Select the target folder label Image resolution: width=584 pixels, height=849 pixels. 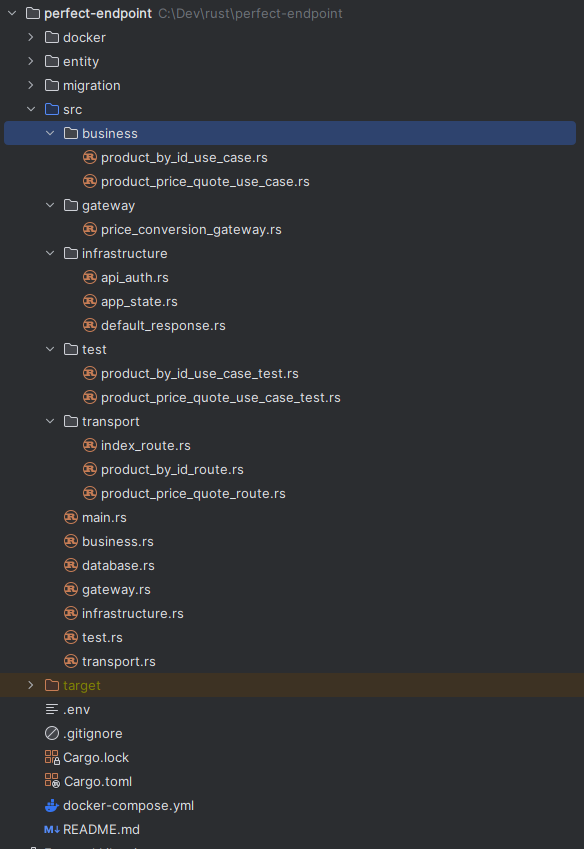click(82, 685)
